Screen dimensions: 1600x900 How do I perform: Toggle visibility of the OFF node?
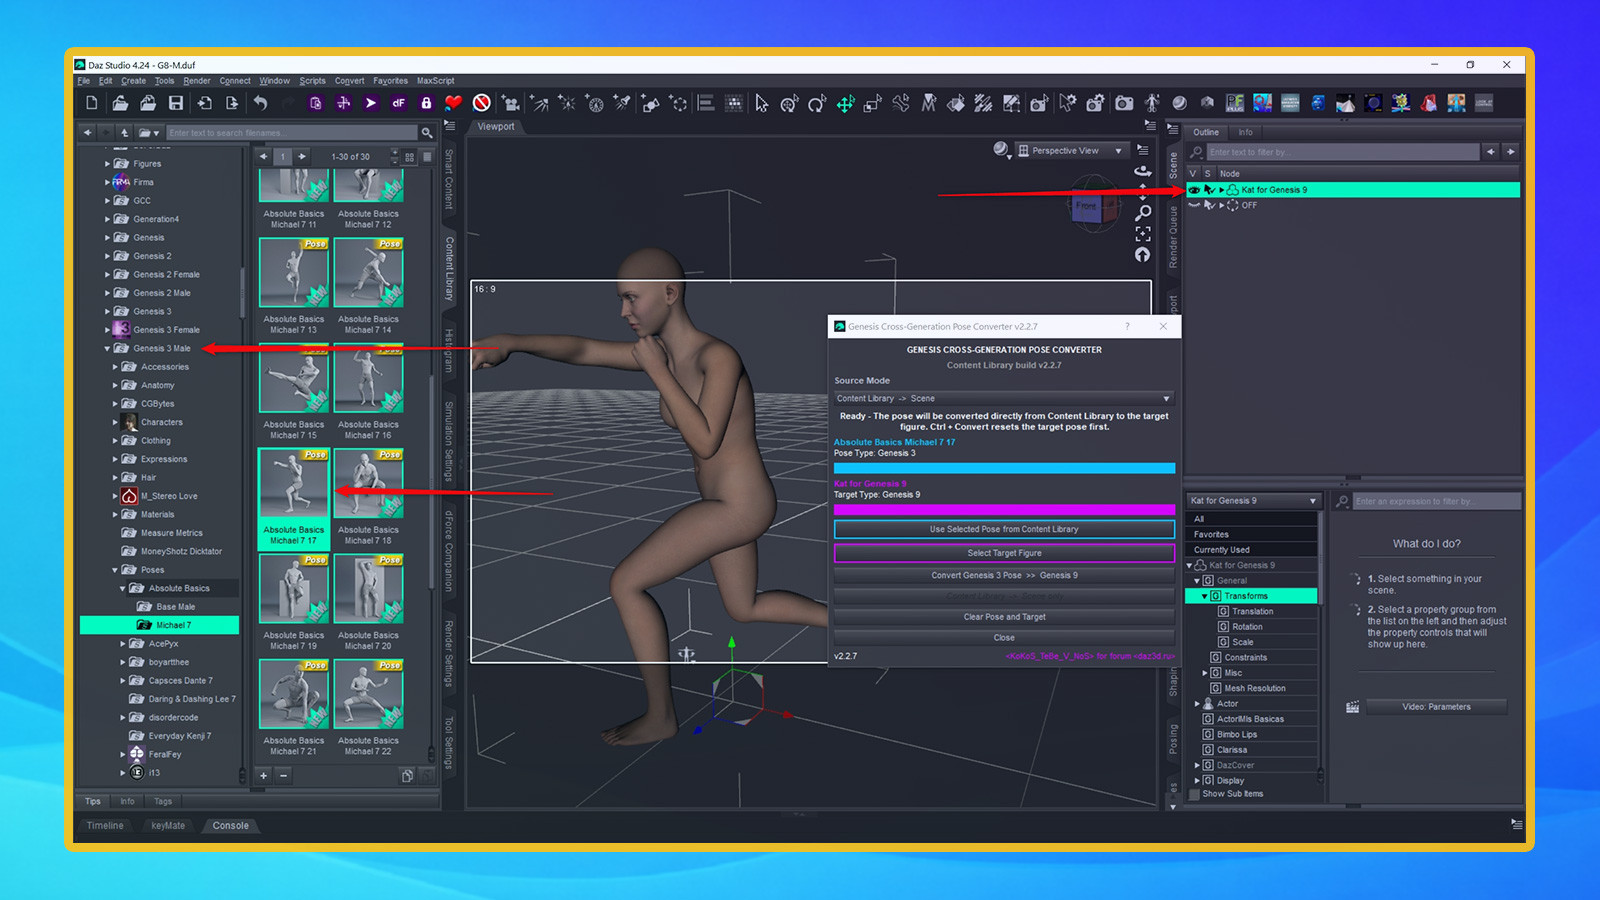pos(1194,205)
